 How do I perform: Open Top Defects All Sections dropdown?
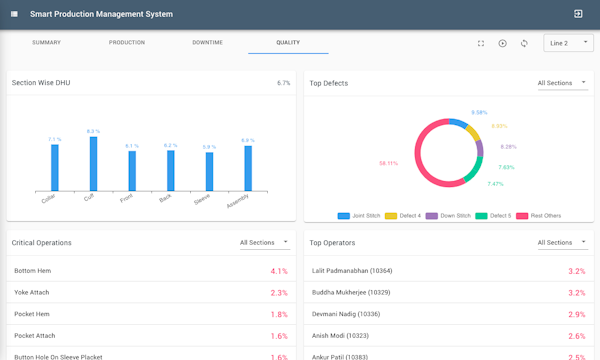coord(562,83)
